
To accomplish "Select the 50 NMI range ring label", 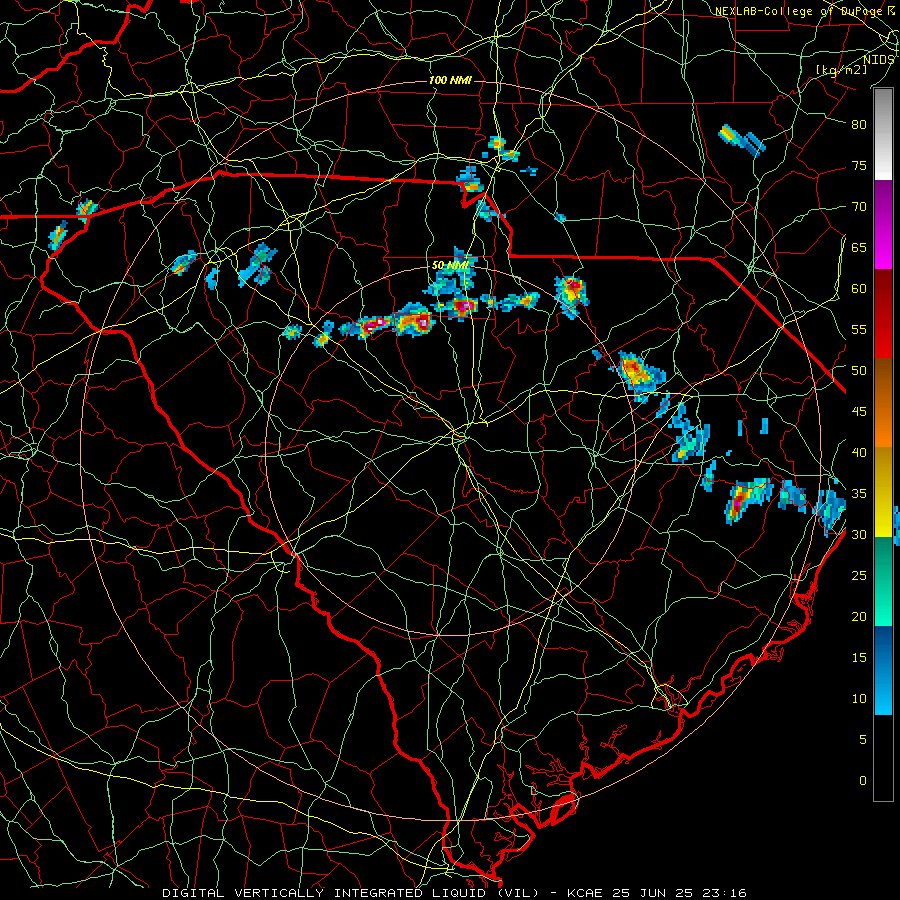I will (451, 265).
